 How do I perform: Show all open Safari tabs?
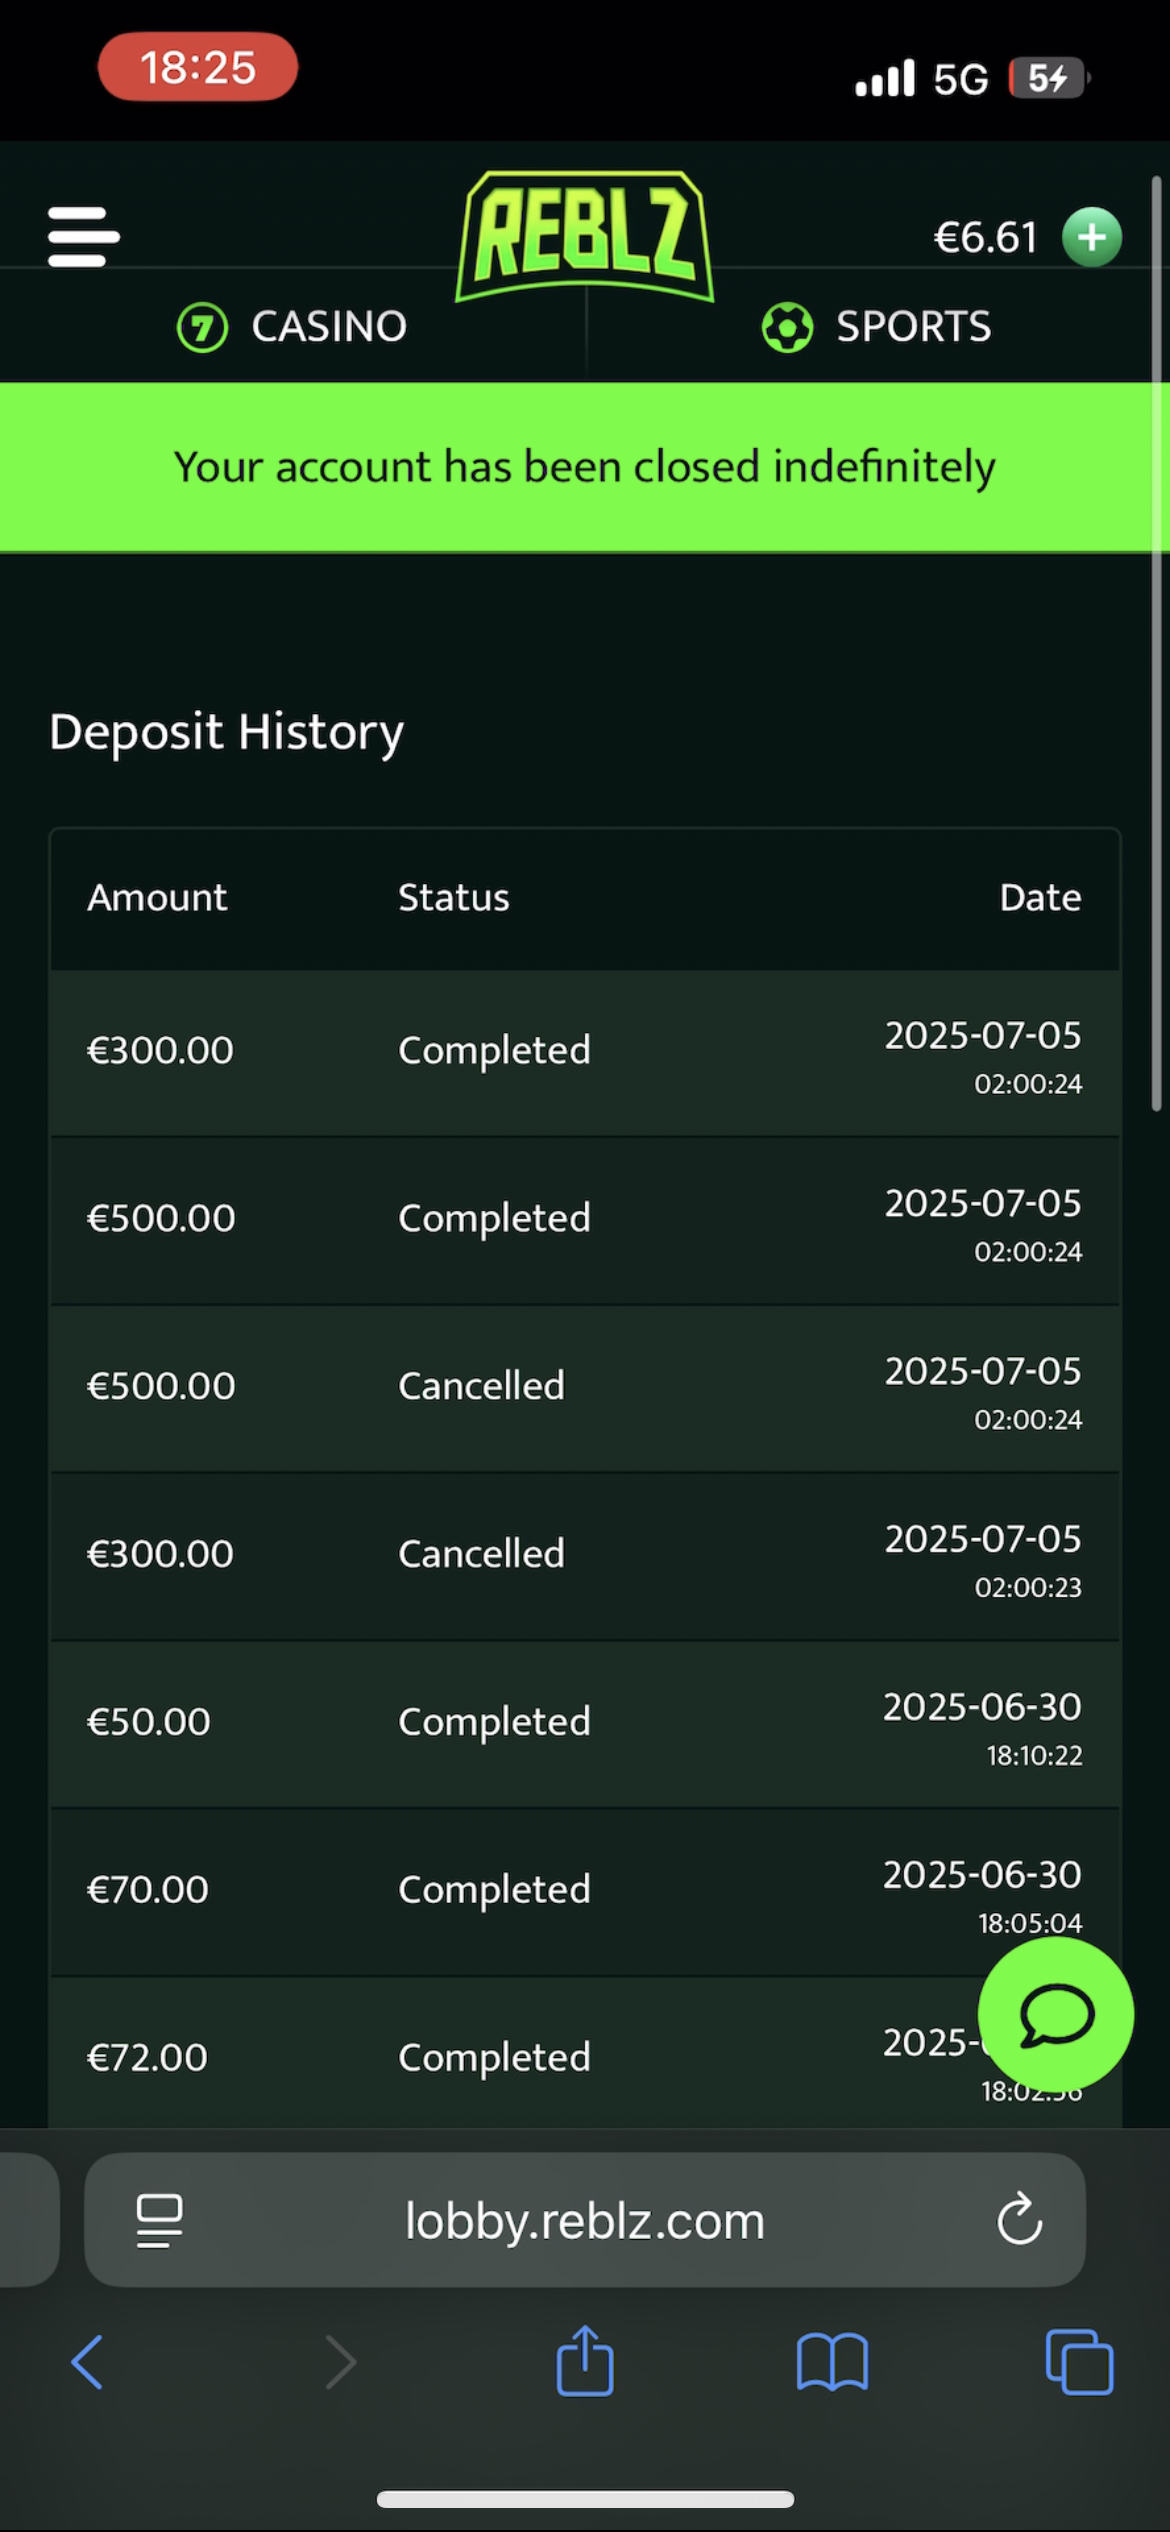(1078, 2362)
